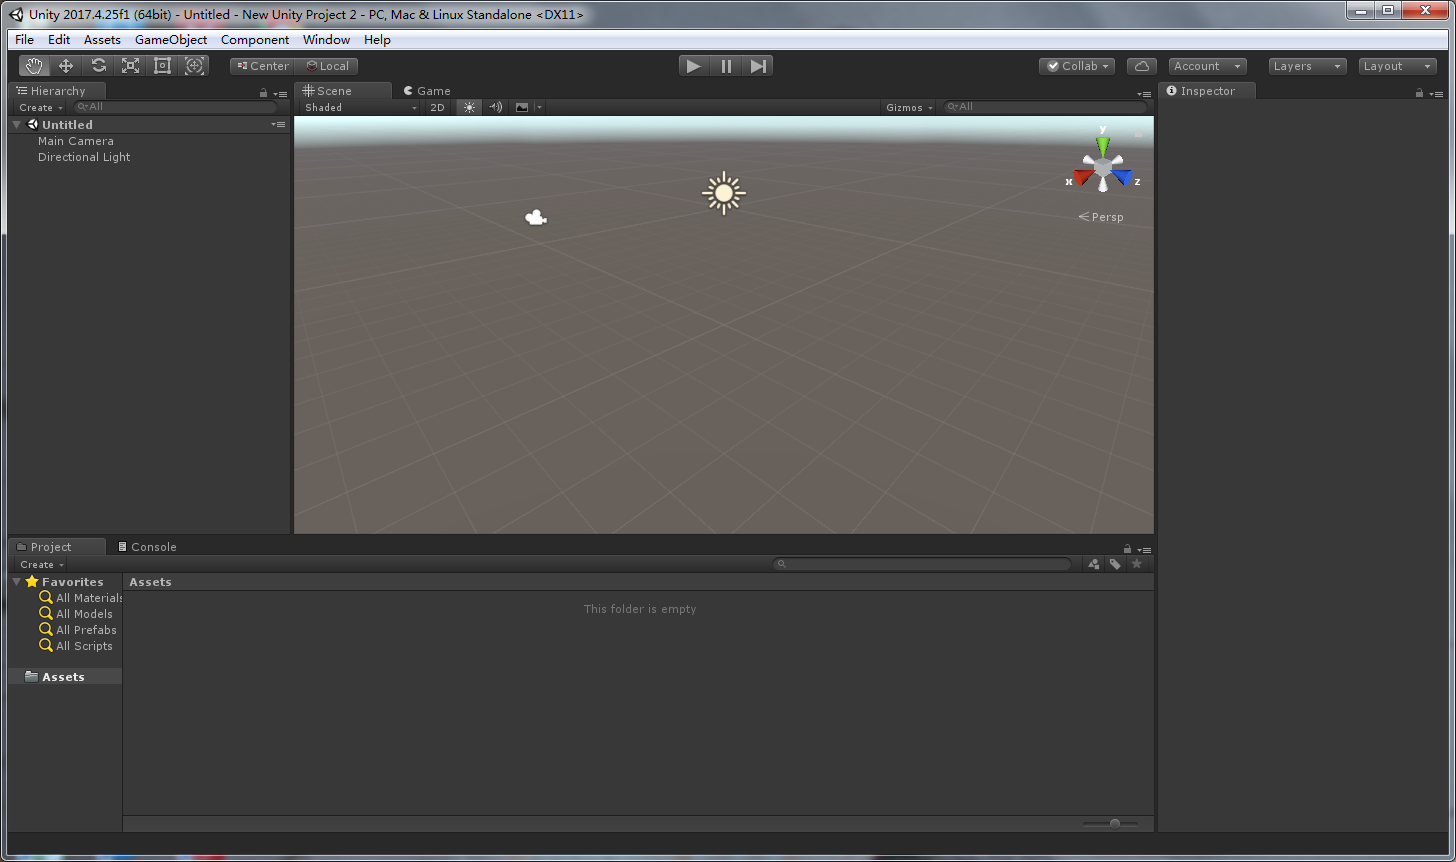Open the Gizmos dropdown
The height and width of the screenshot is (862, 1456).
pyautogui.click(x=909, y=107)
